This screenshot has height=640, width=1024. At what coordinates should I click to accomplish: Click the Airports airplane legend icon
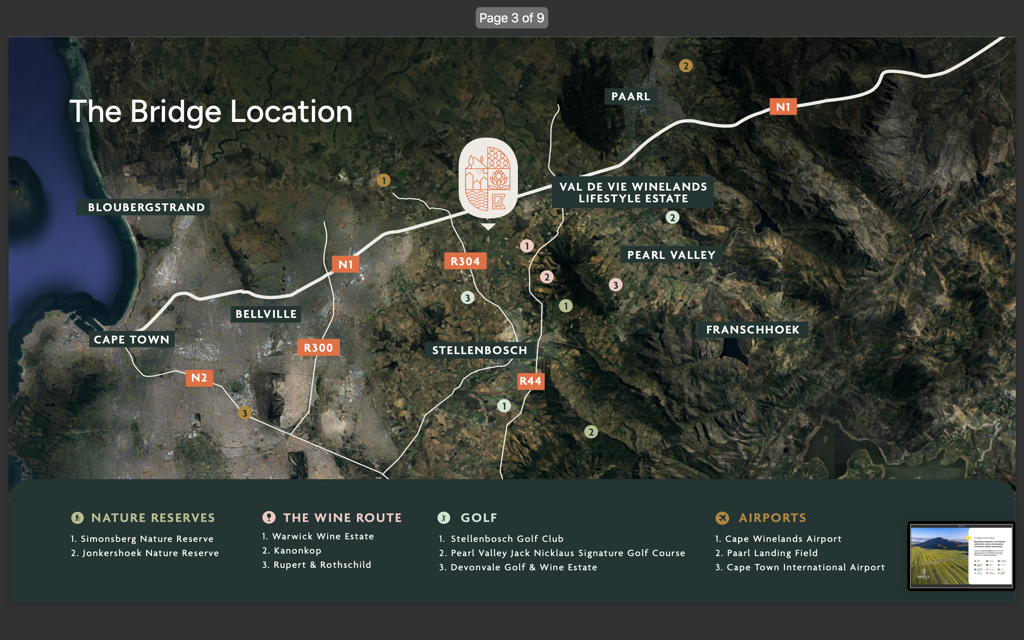coord(723,518)
